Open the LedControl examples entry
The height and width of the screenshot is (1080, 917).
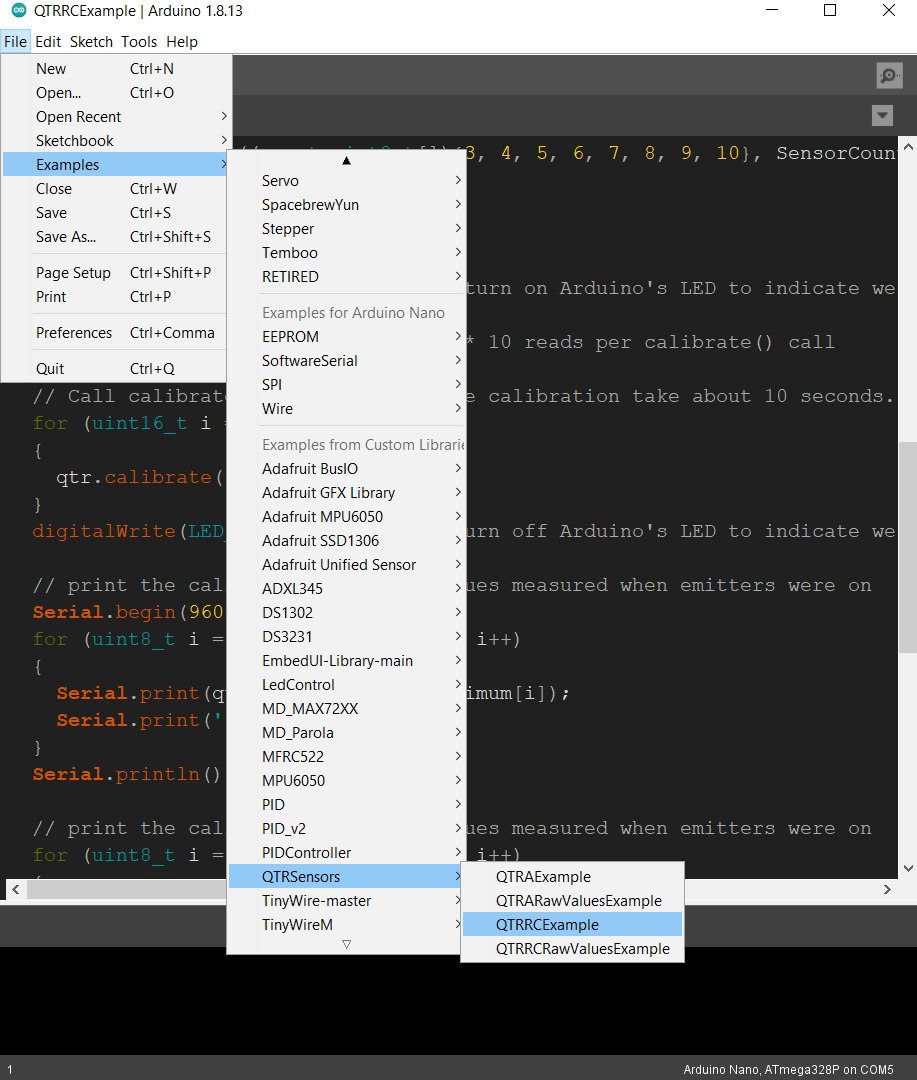click(347, 685)
